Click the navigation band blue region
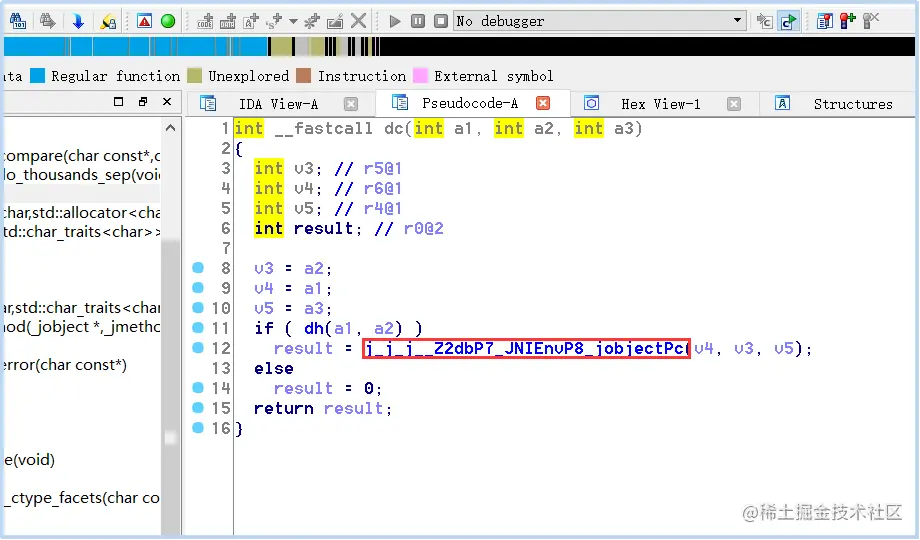Viewport: 920px width, 540px height. (136, 46)
